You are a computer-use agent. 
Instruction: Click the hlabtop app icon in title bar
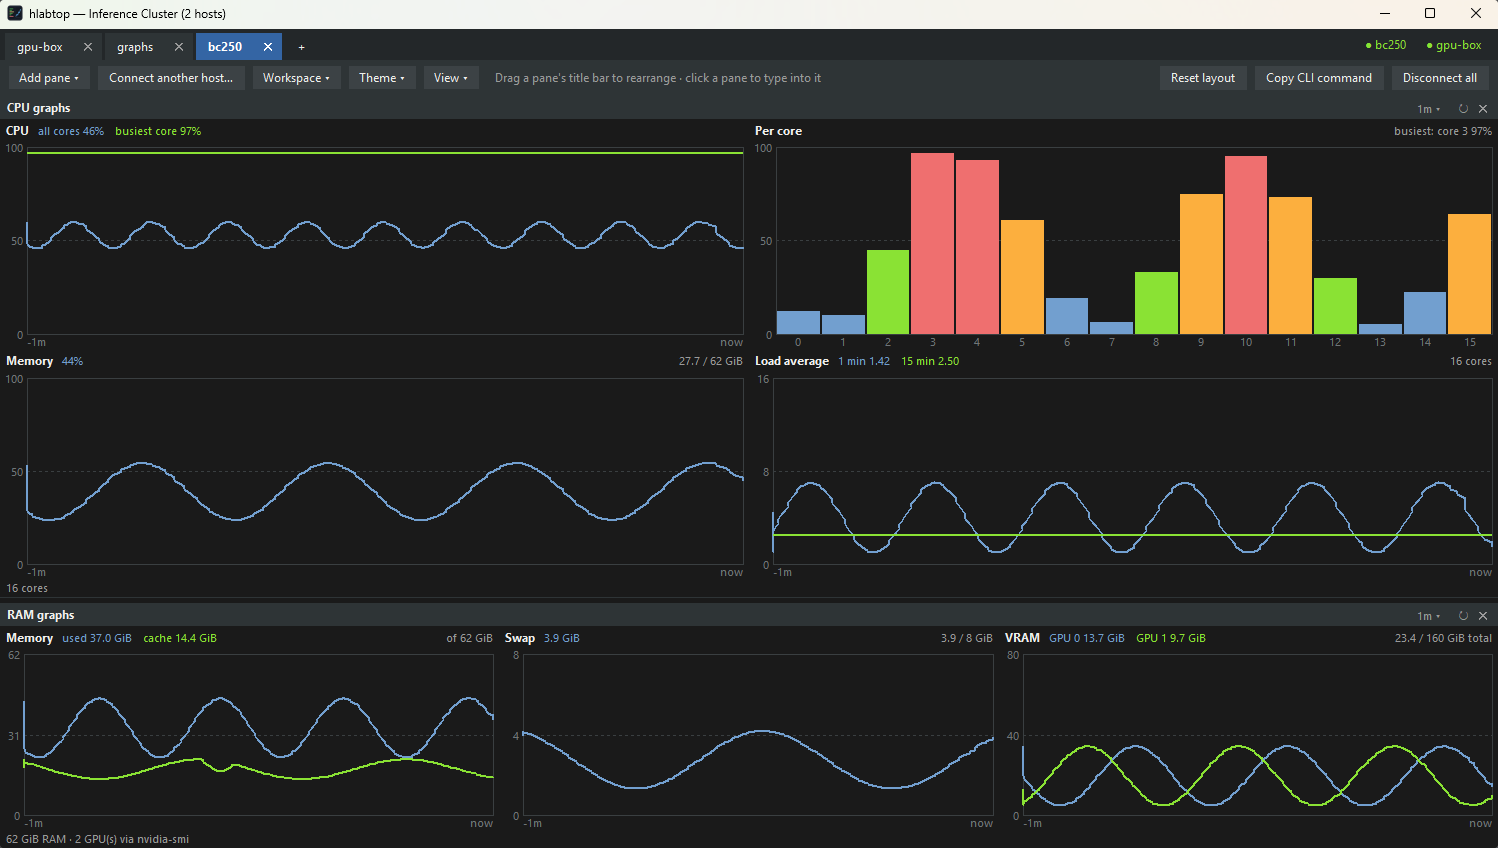pos(15,13)
